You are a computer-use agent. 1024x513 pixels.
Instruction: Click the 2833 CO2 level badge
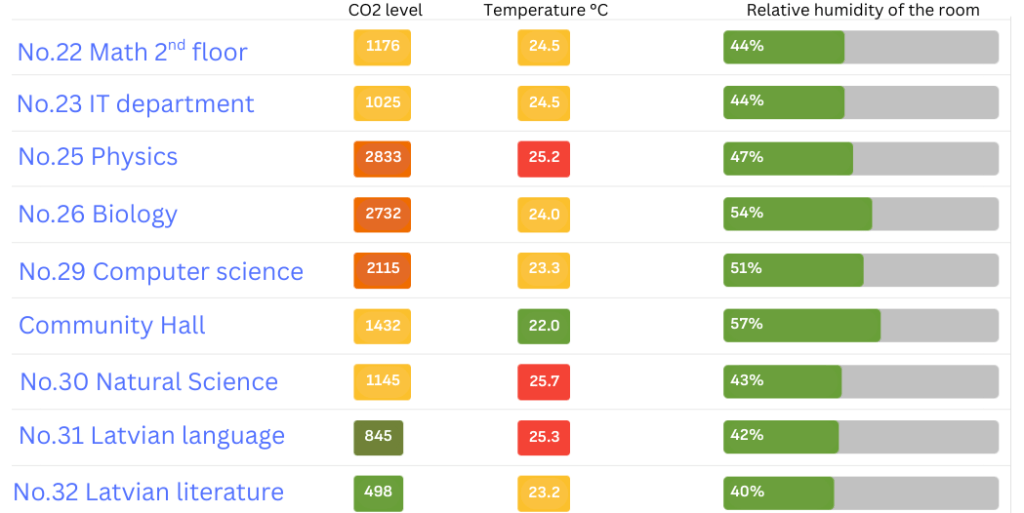coord(382,158)
